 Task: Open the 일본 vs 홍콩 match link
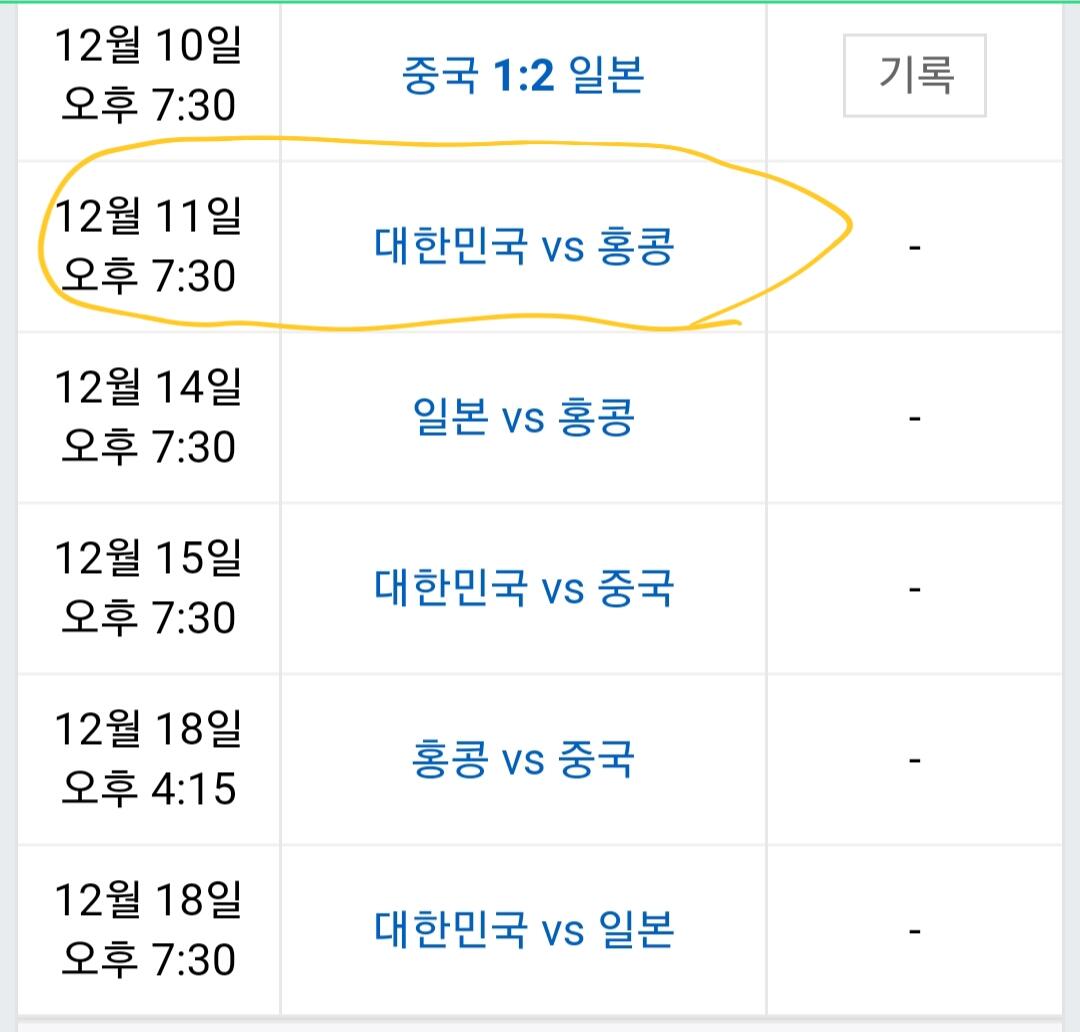[x=523, y=417]
